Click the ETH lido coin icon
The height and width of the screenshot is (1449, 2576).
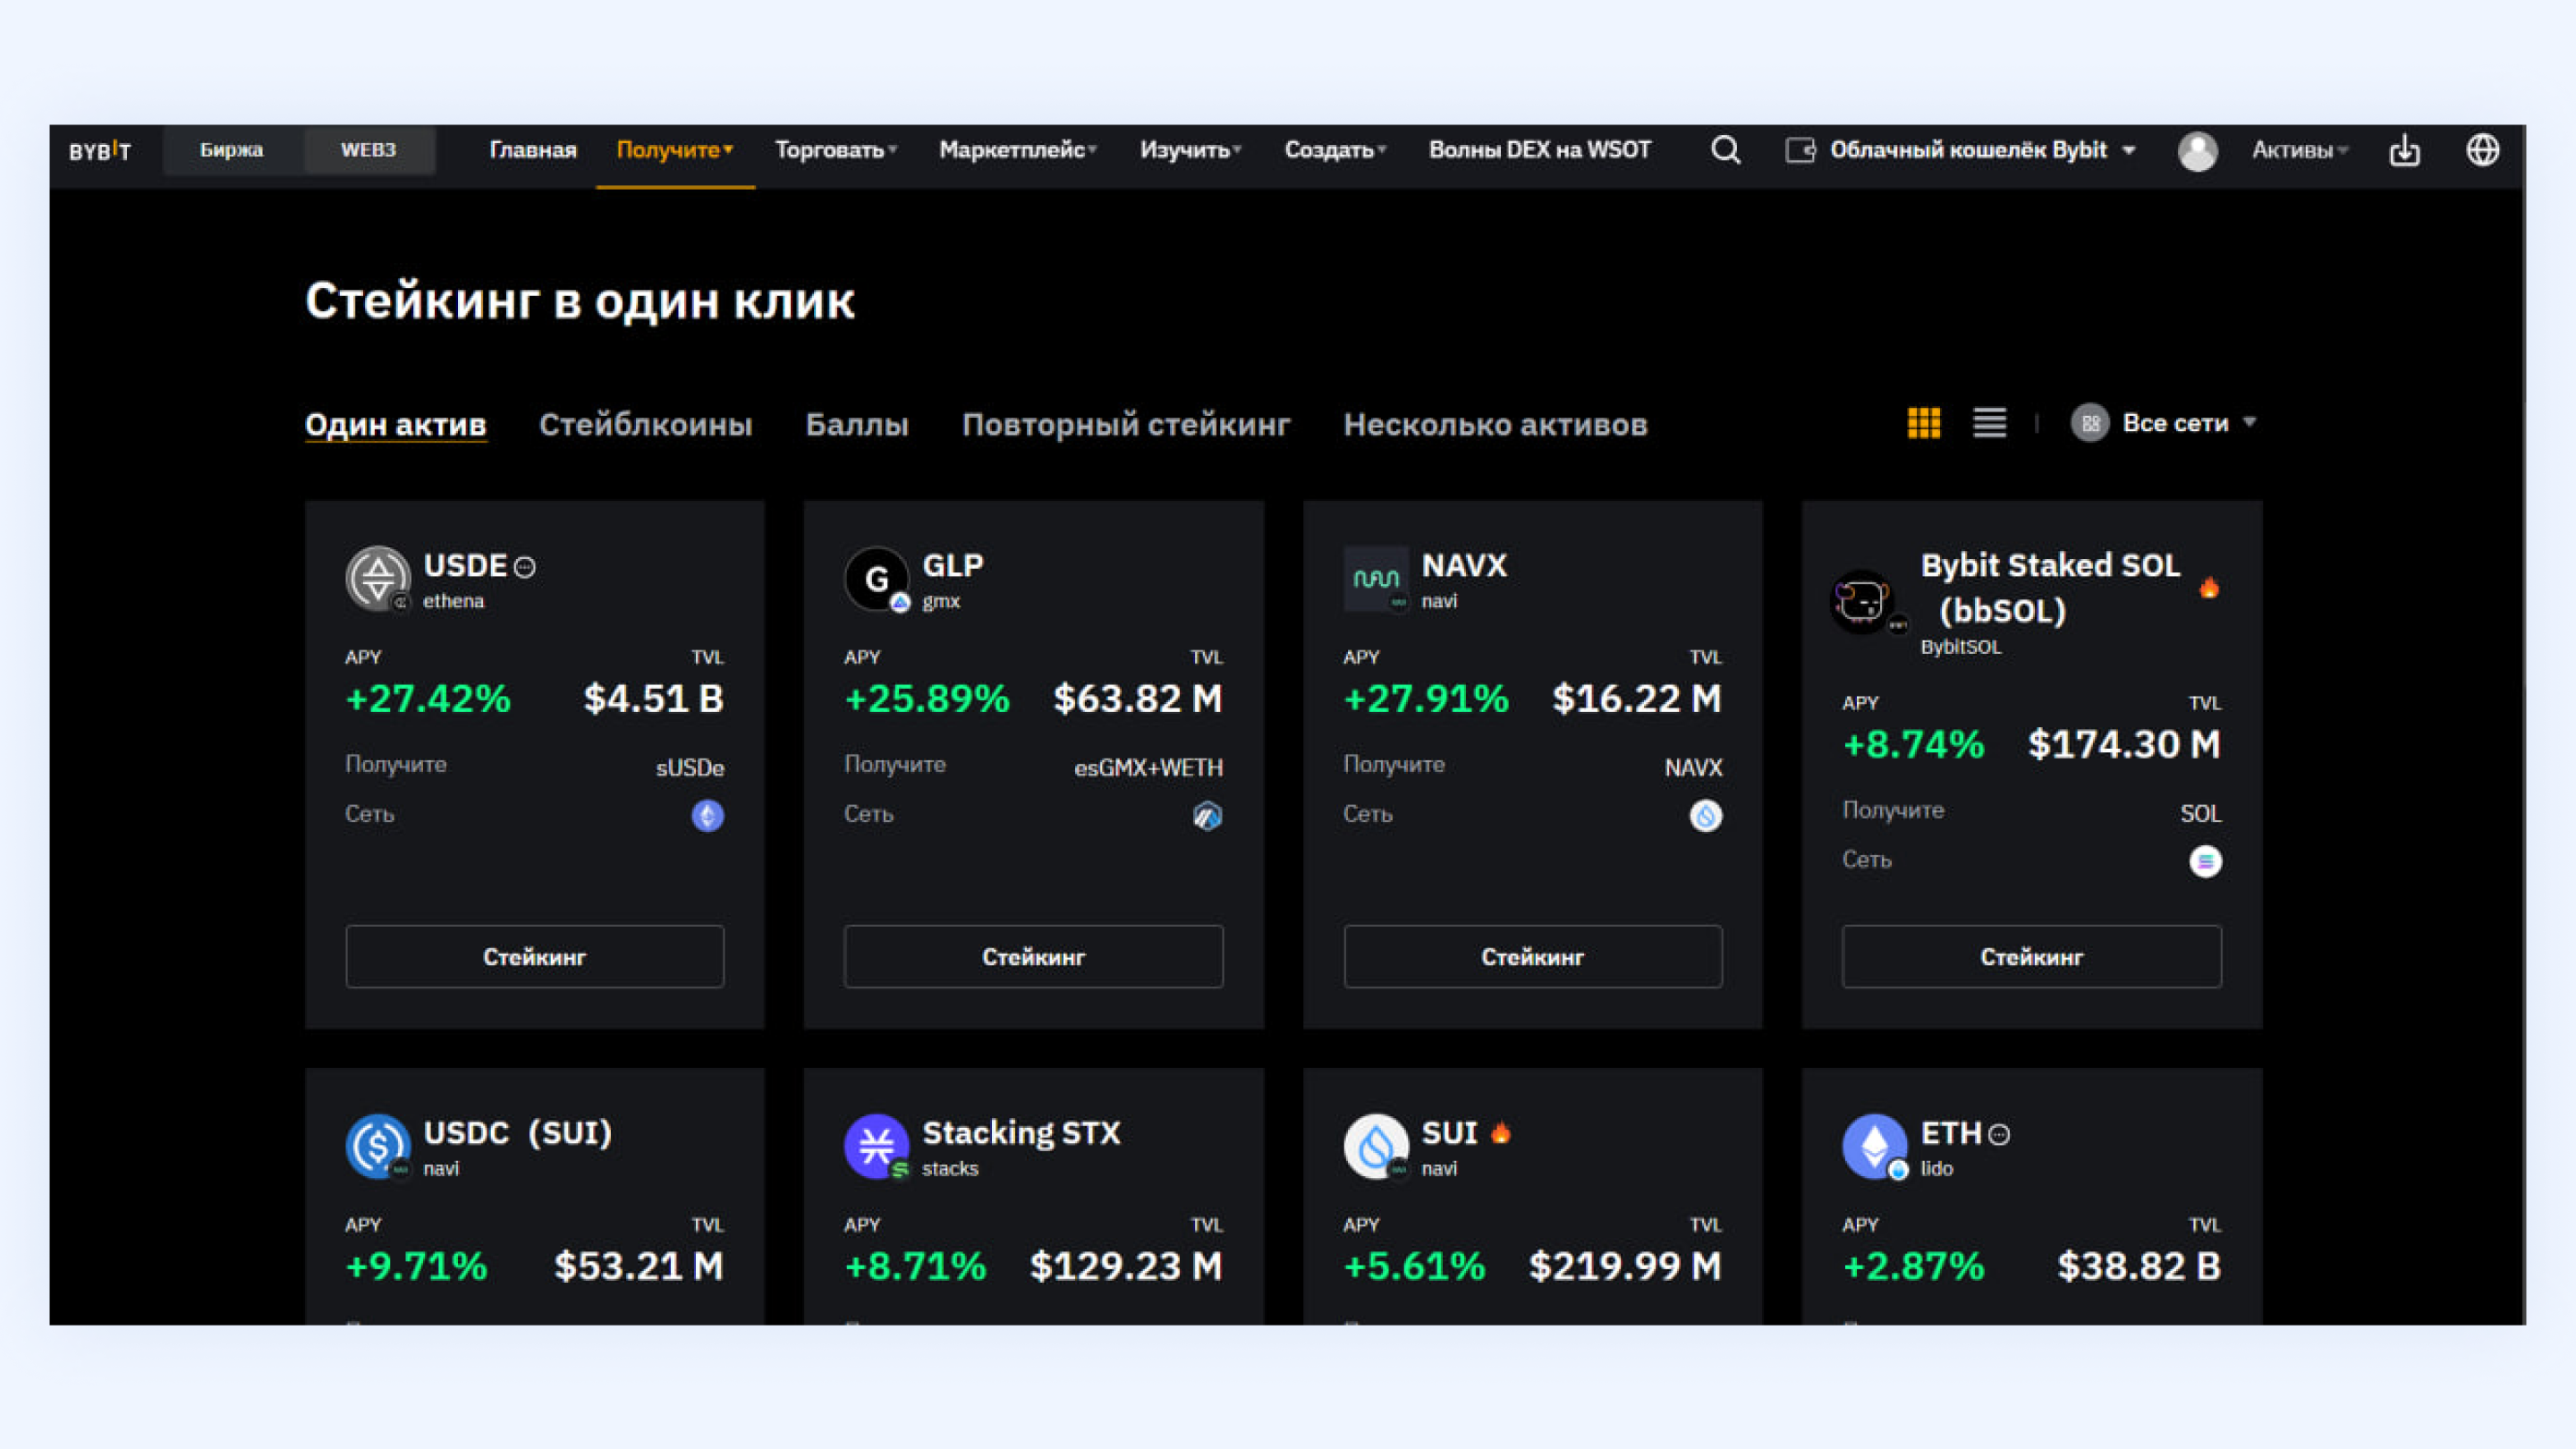1875,1146
